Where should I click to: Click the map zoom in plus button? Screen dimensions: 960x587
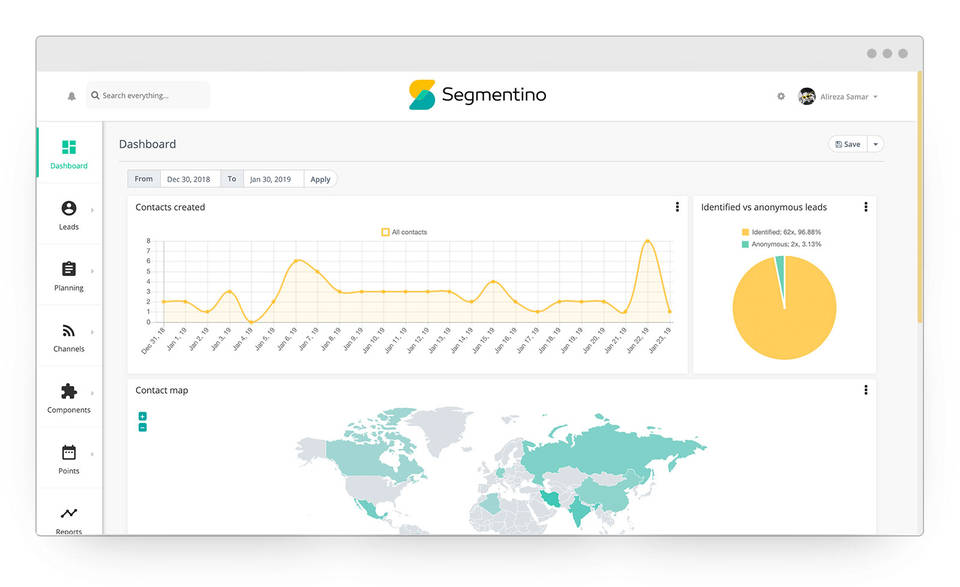coord(142,416)
